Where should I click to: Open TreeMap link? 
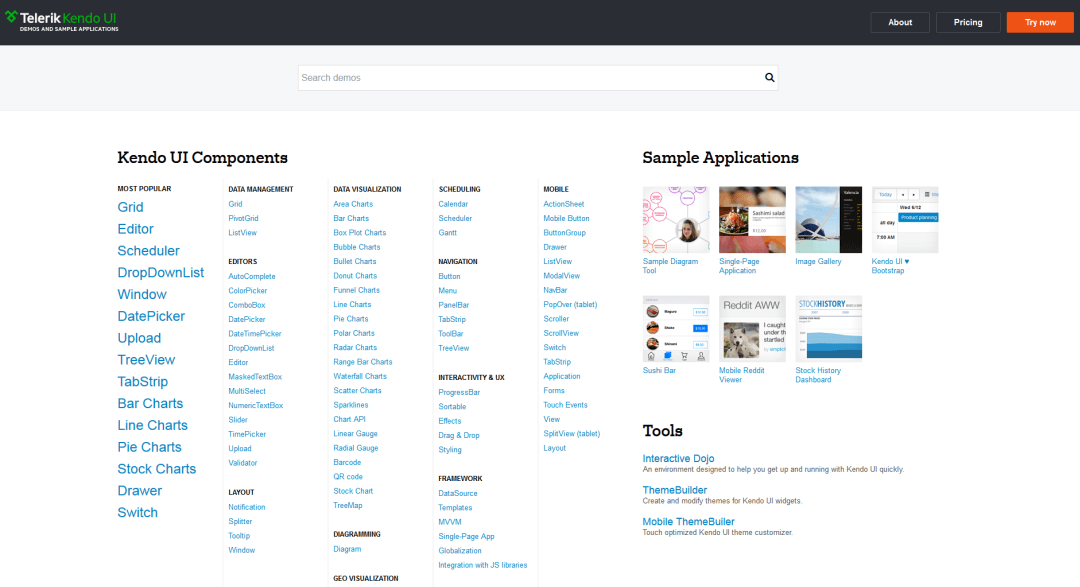[347, 506]
